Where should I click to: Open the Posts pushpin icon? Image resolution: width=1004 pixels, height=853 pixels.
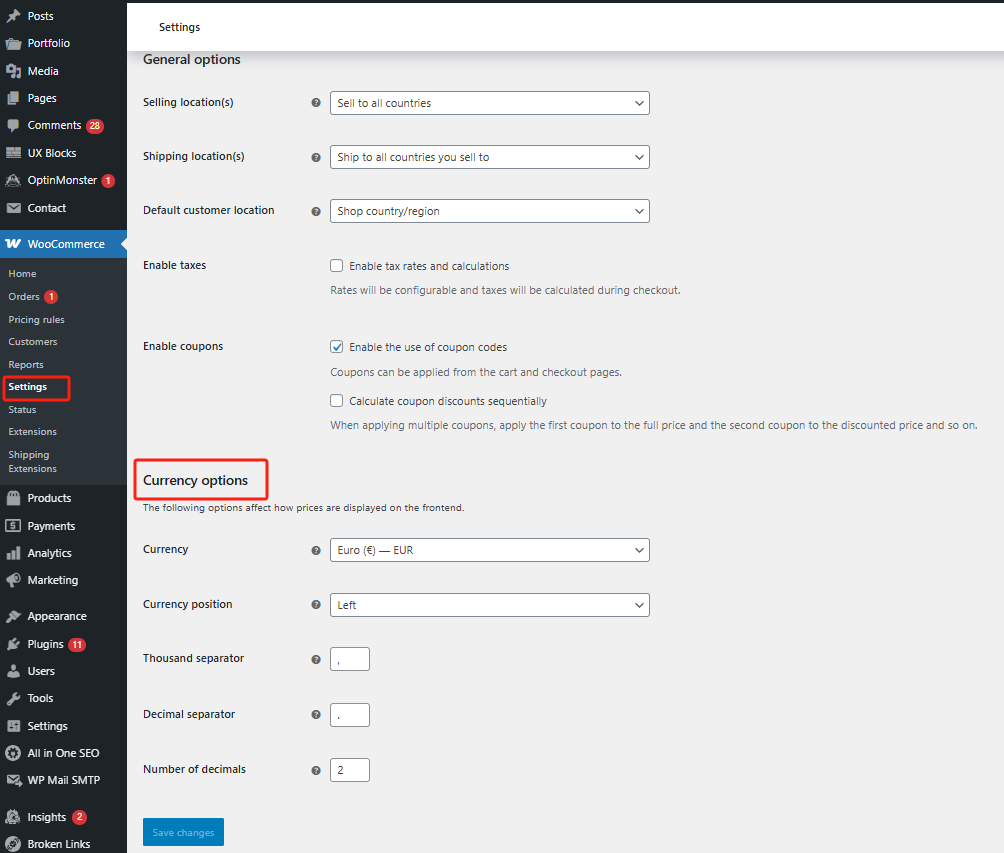pos(13,15)
